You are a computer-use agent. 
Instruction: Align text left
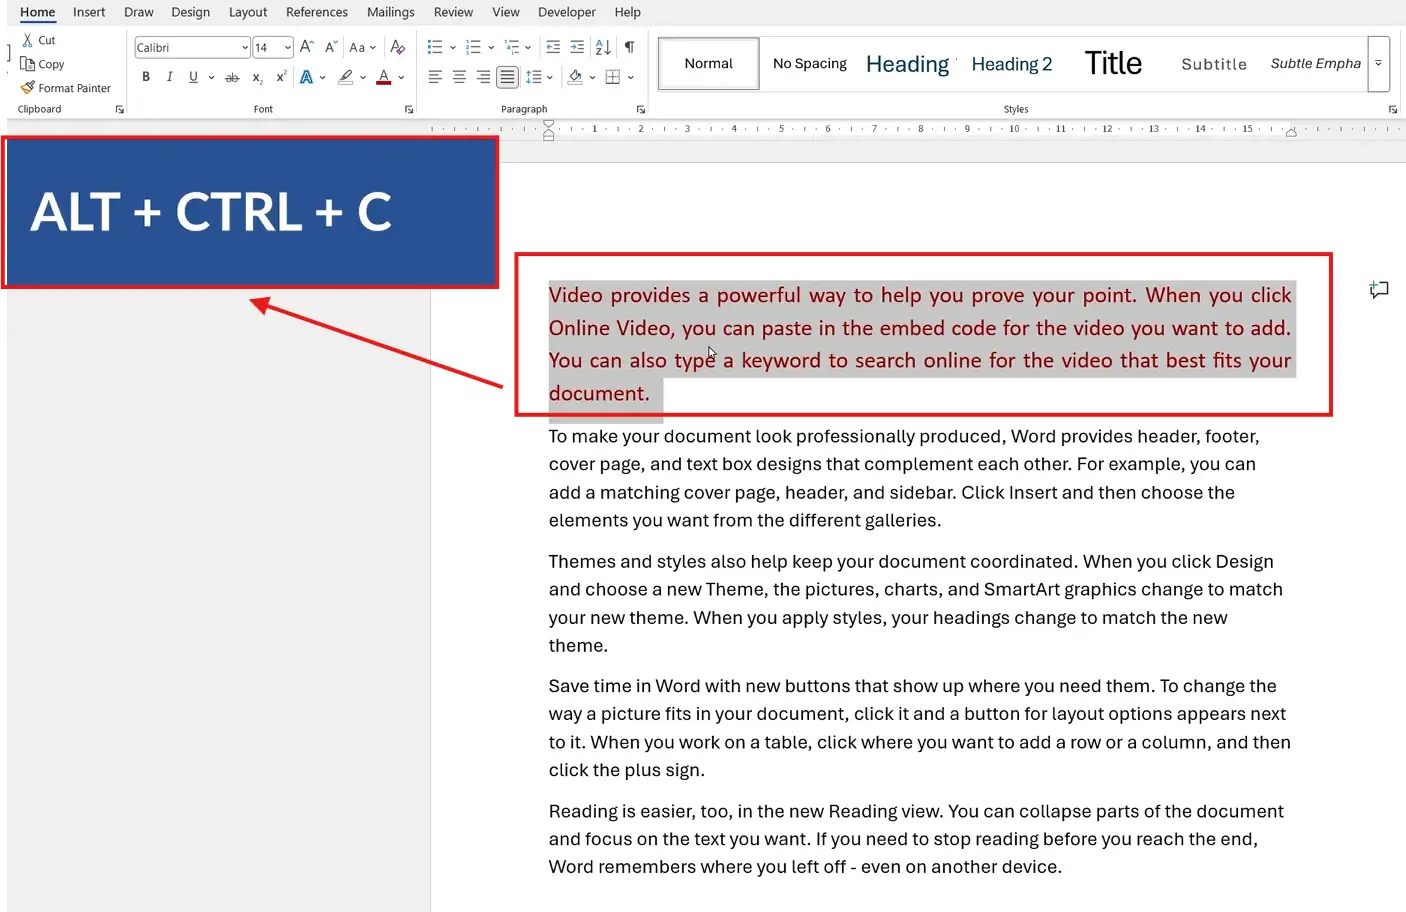435,77
